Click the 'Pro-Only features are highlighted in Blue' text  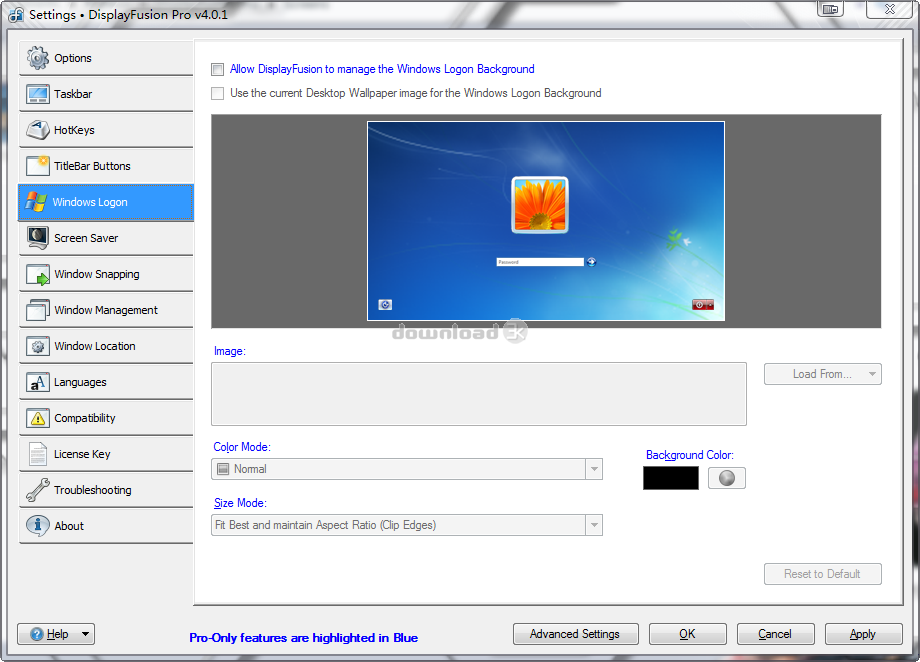pos(303,638)
